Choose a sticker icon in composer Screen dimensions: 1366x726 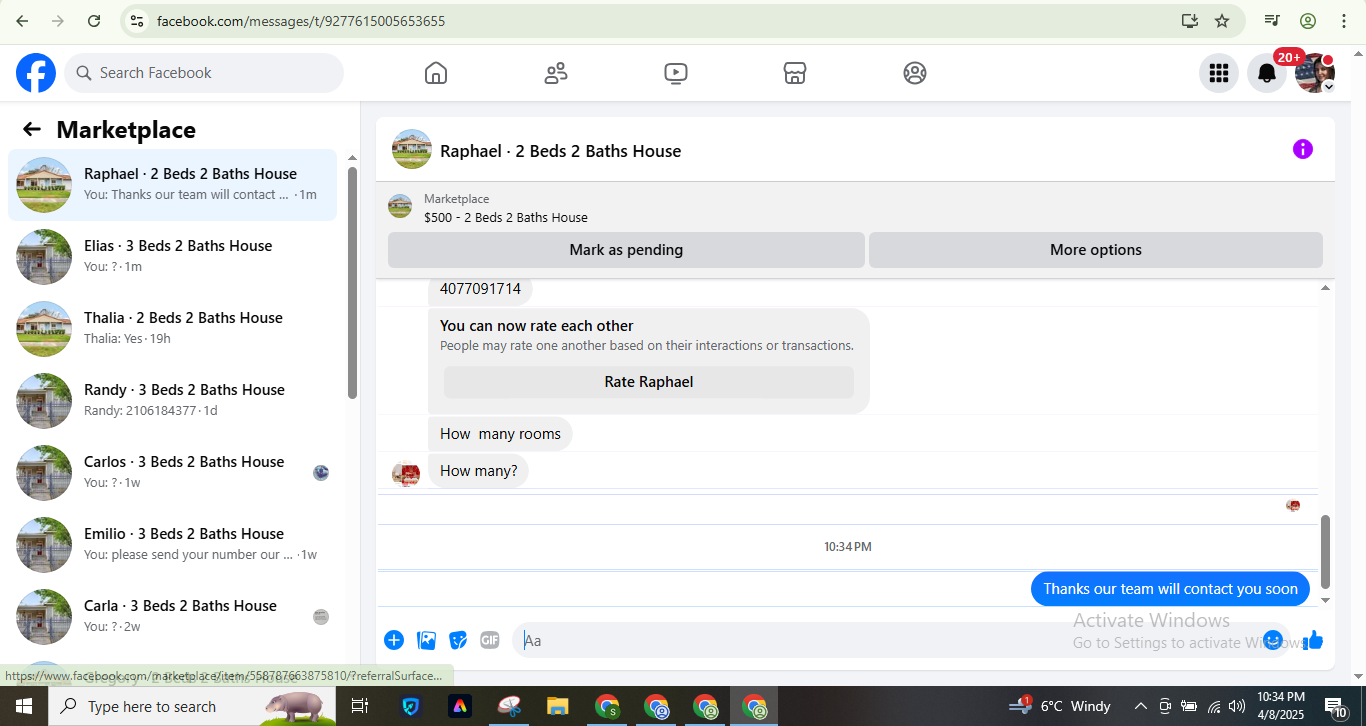458,640
